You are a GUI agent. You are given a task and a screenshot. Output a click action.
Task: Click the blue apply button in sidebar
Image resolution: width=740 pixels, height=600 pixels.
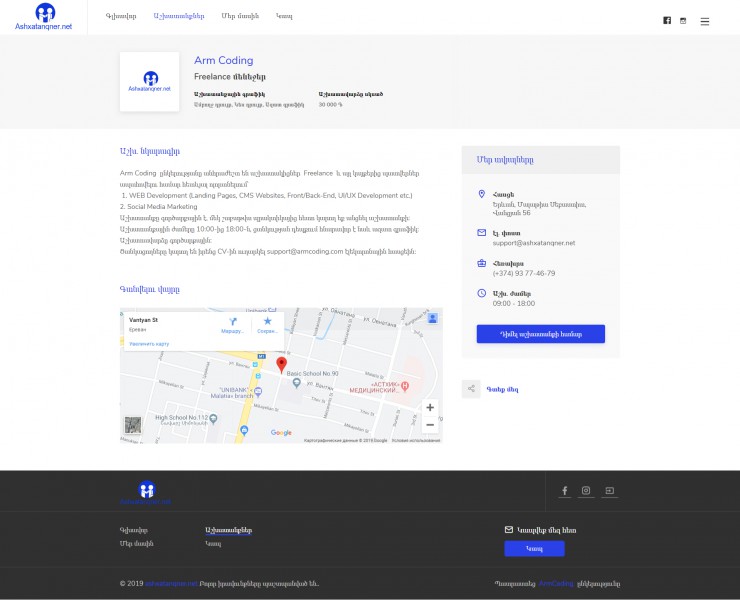coord(540,334)
